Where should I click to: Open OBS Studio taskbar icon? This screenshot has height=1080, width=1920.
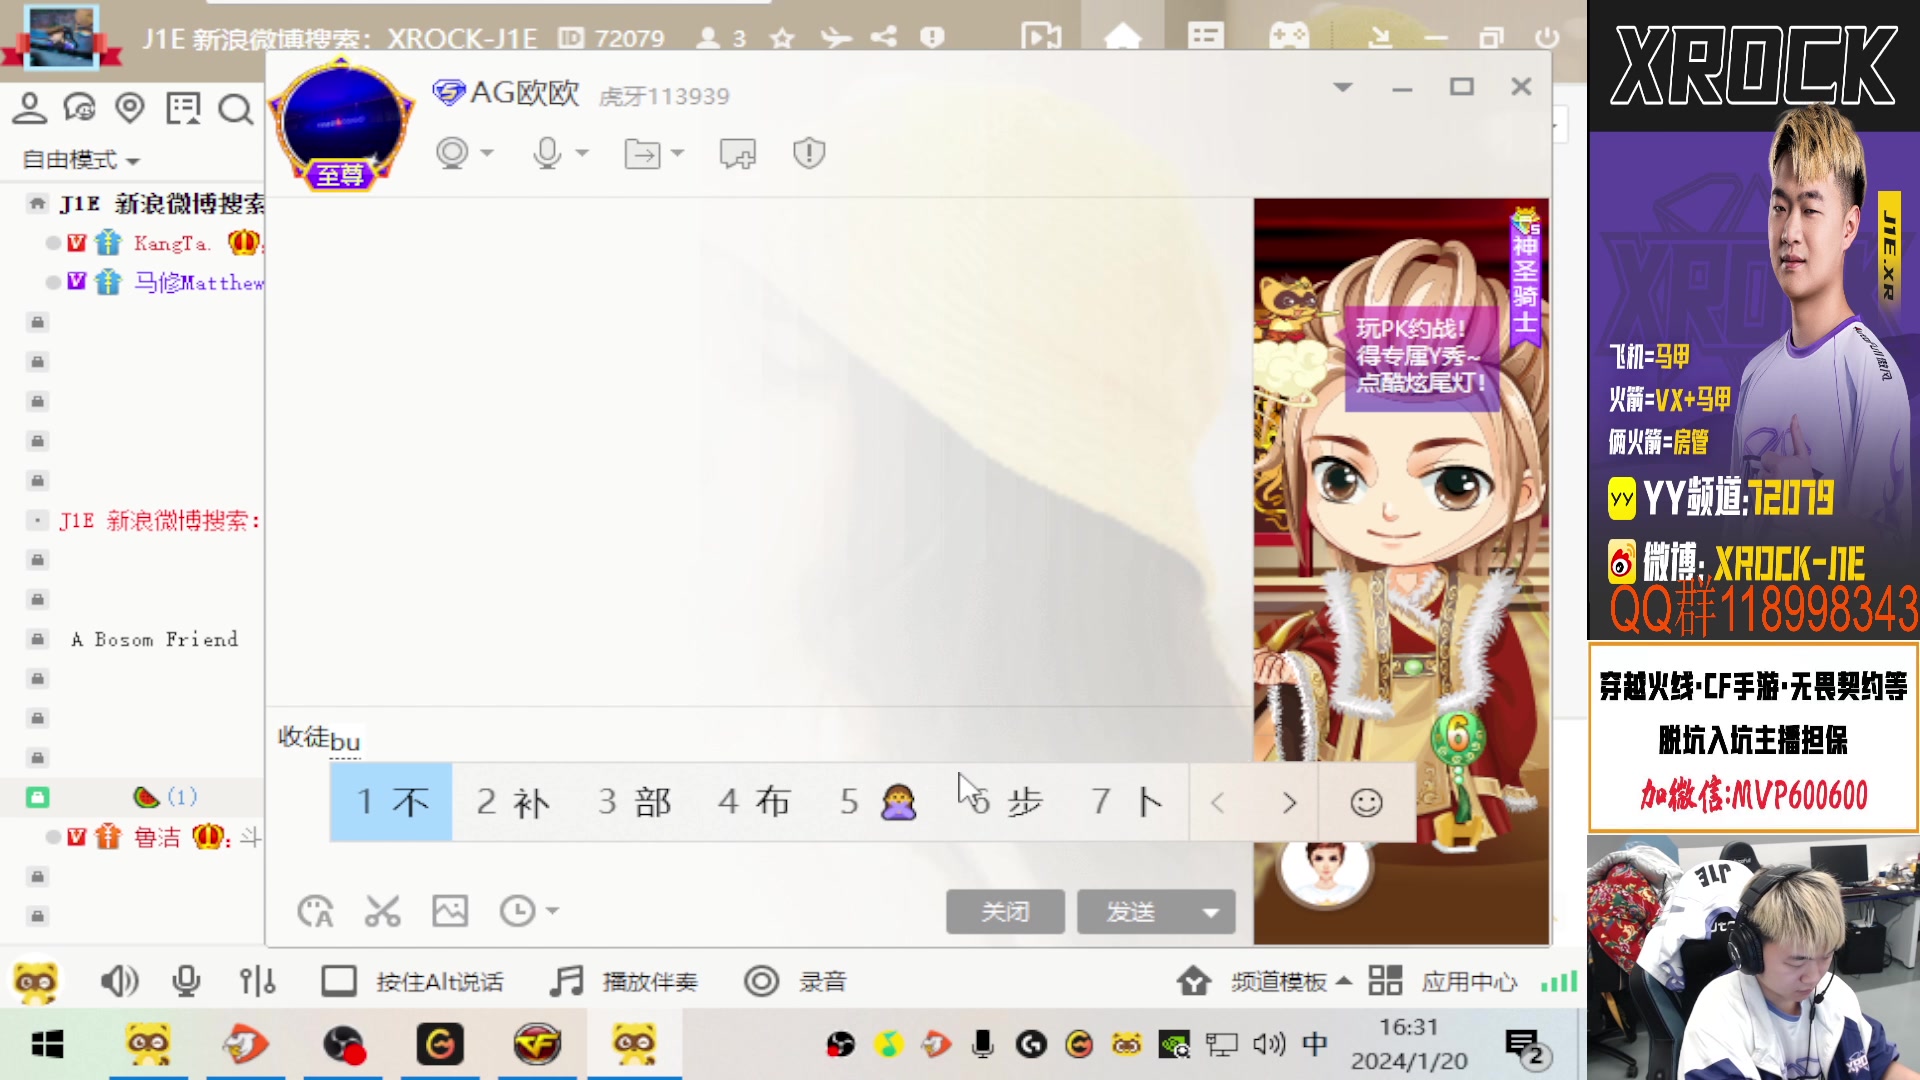coord(343,1045)
